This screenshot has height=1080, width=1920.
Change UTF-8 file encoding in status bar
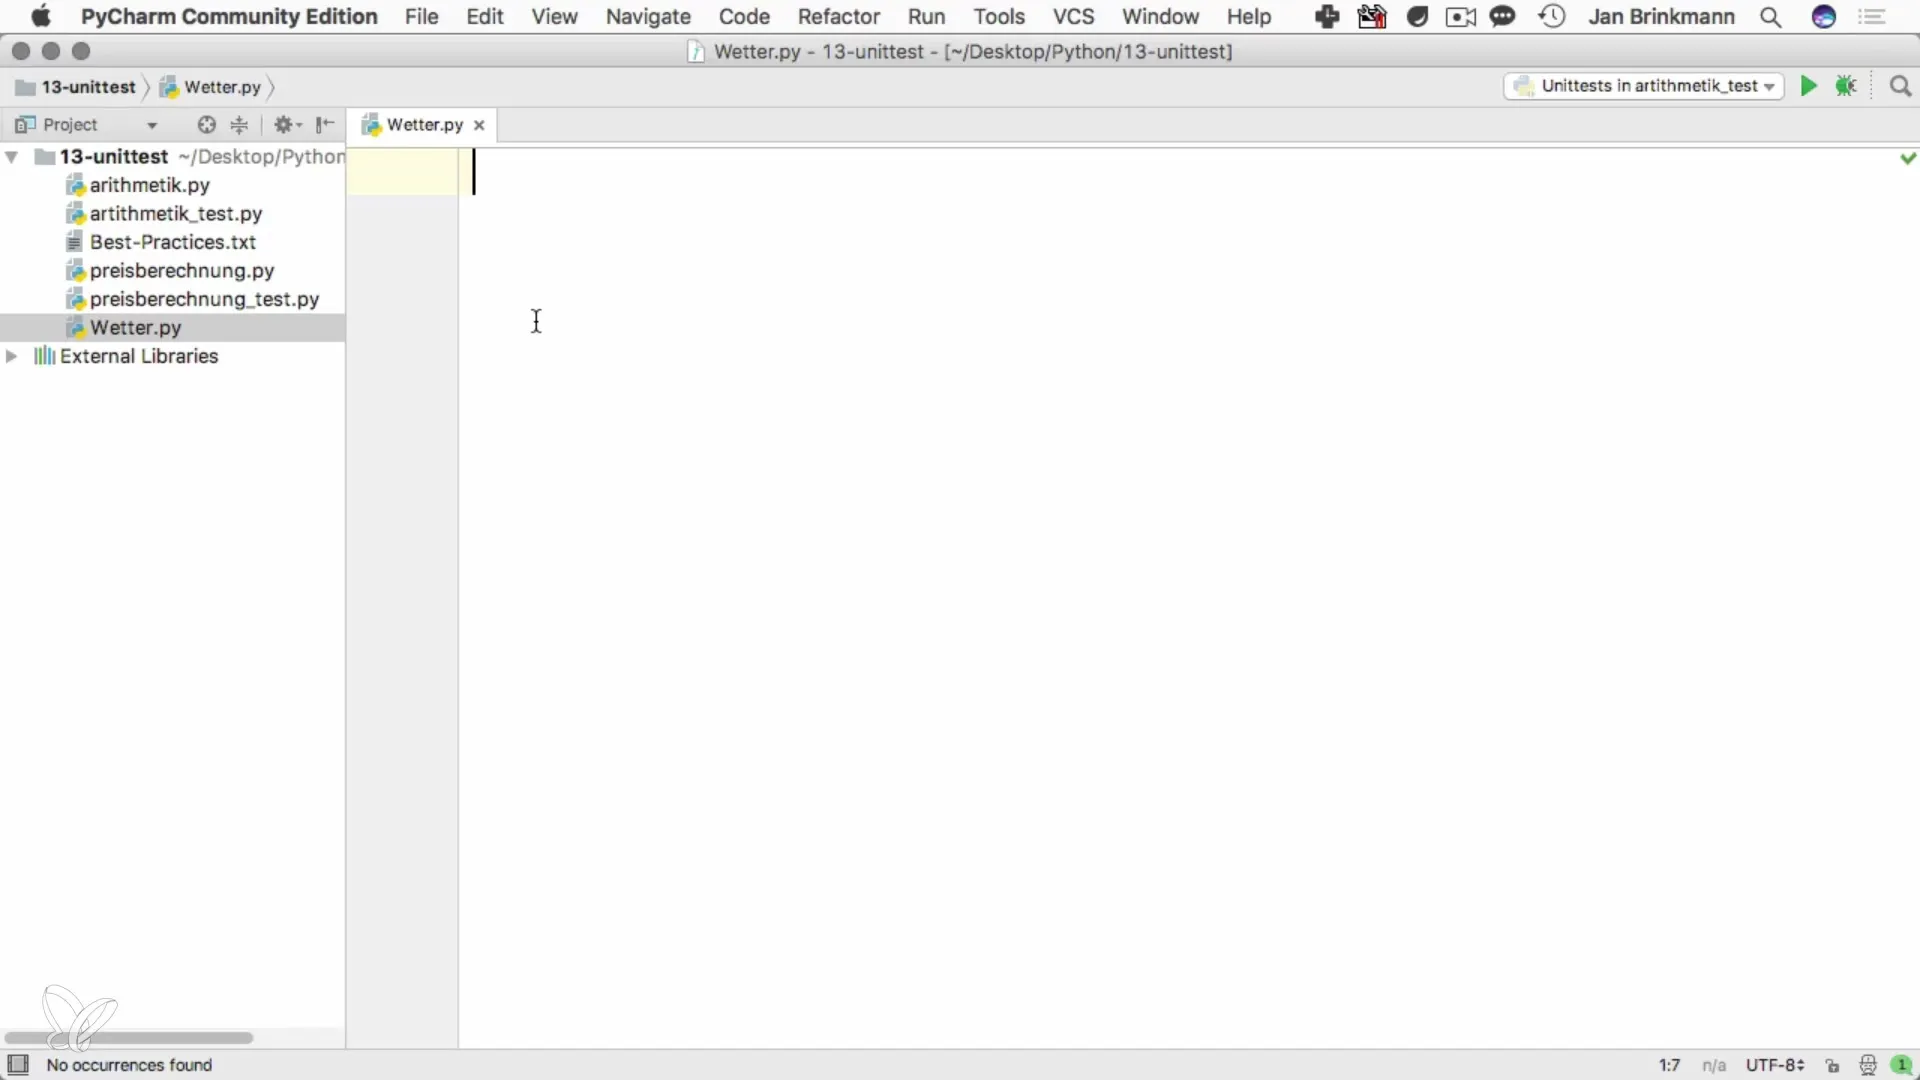pos(1775,1065)
